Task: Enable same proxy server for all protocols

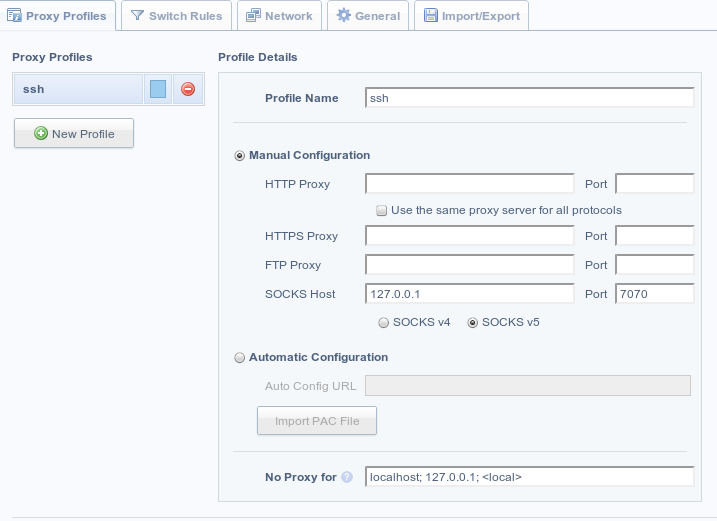Action: [x=381, y=211]
